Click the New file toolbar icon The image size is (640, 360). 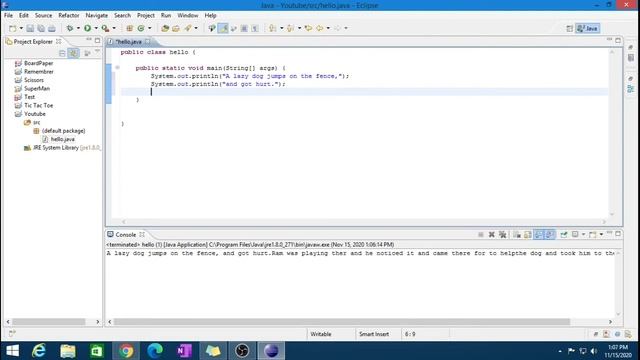(x=13, y=28)
